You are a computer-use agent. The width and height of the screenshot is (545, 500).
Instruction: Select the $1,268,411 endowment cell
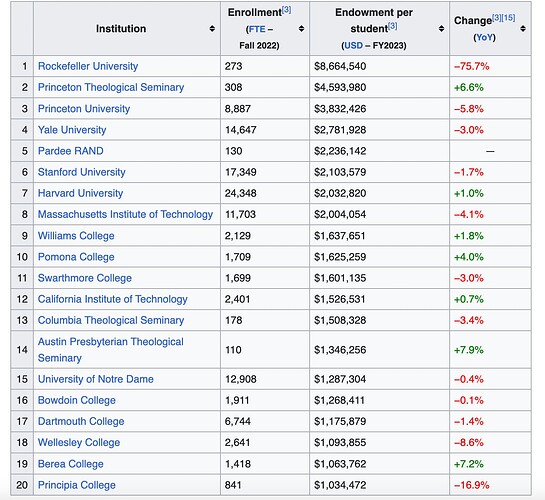click(379, 400)
